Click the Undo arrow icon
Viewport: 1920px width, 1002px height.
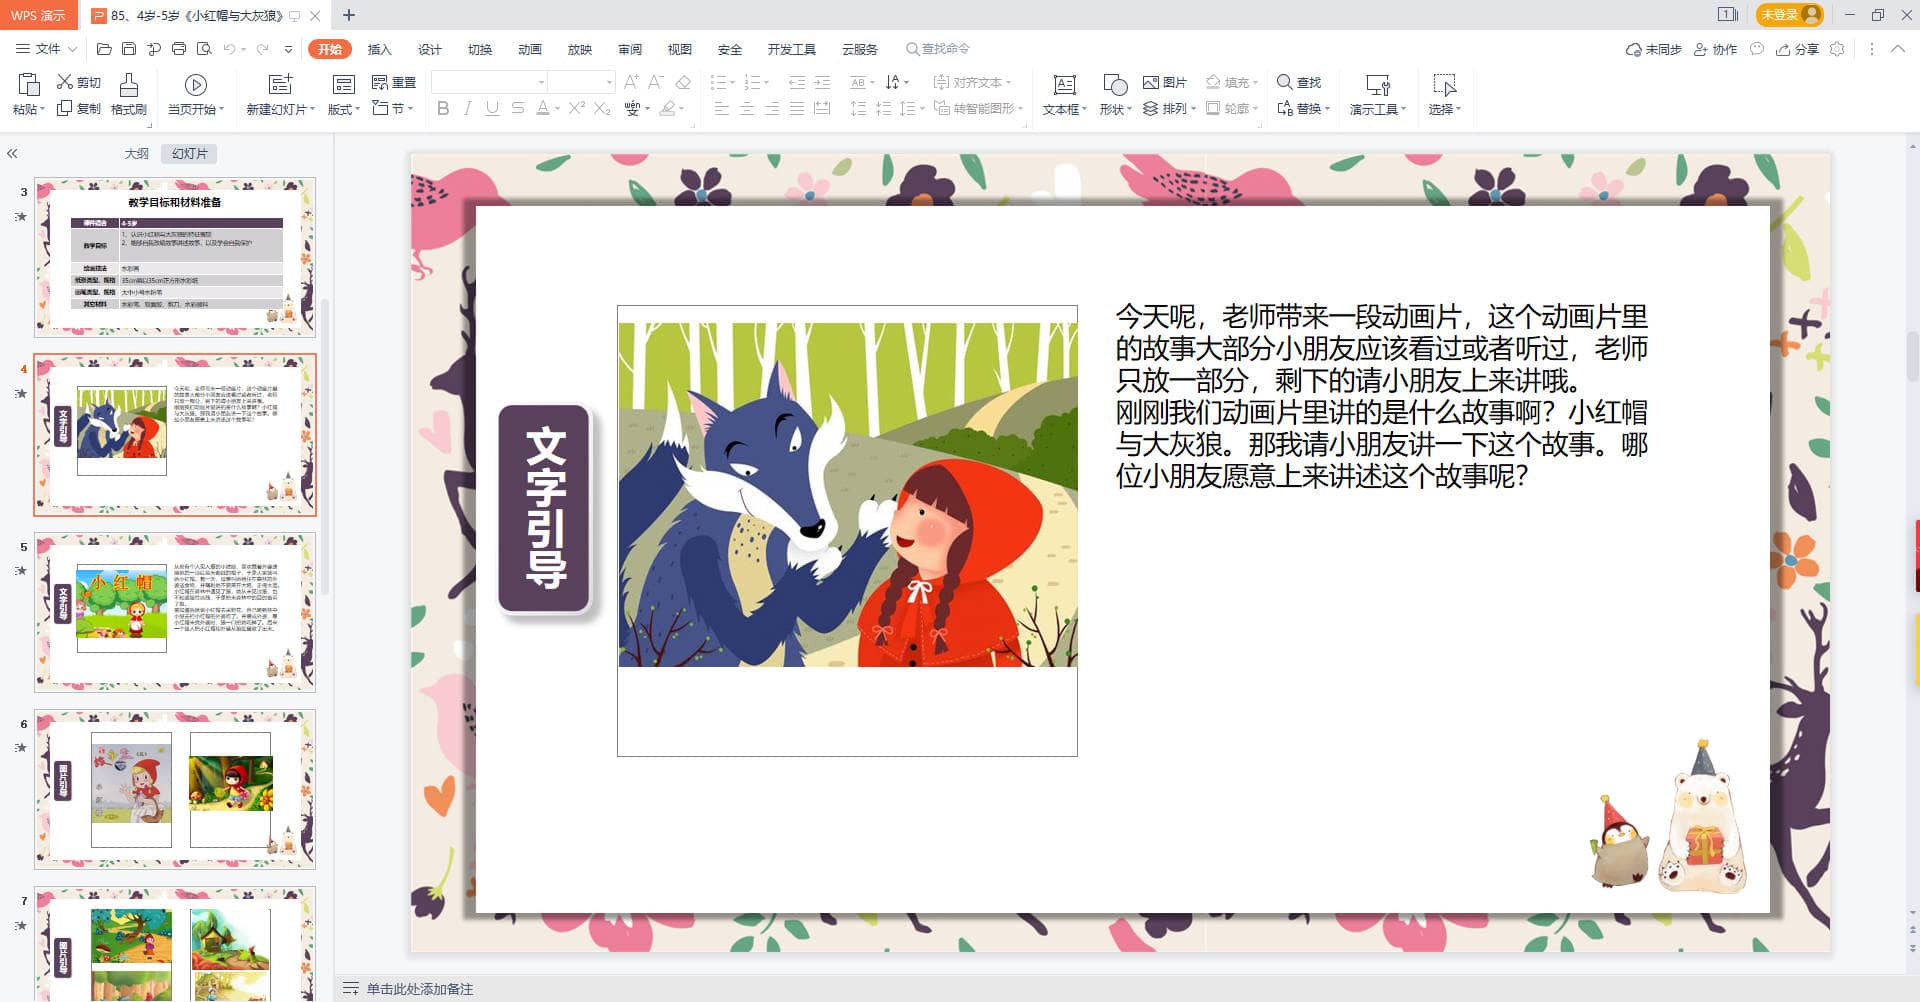point(230,49)
